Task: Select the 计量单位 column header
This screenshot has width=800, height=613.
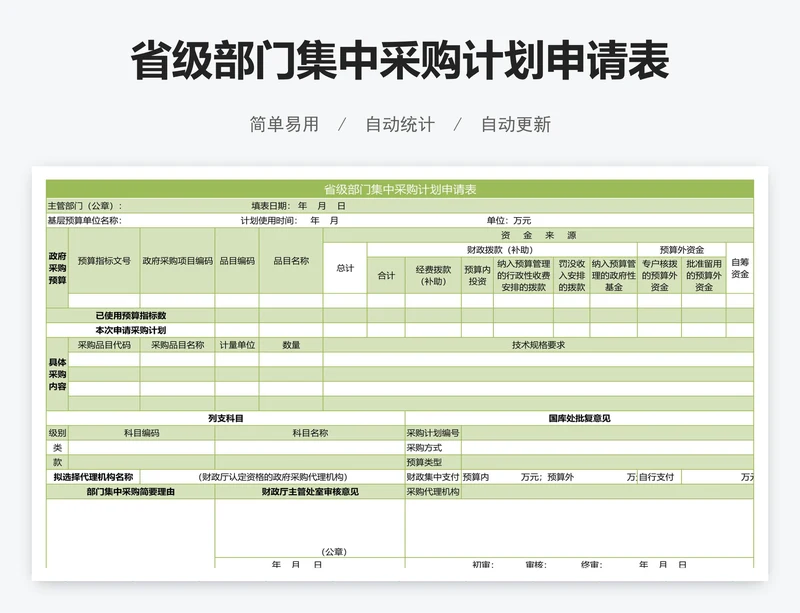Action: click(237, 345)
